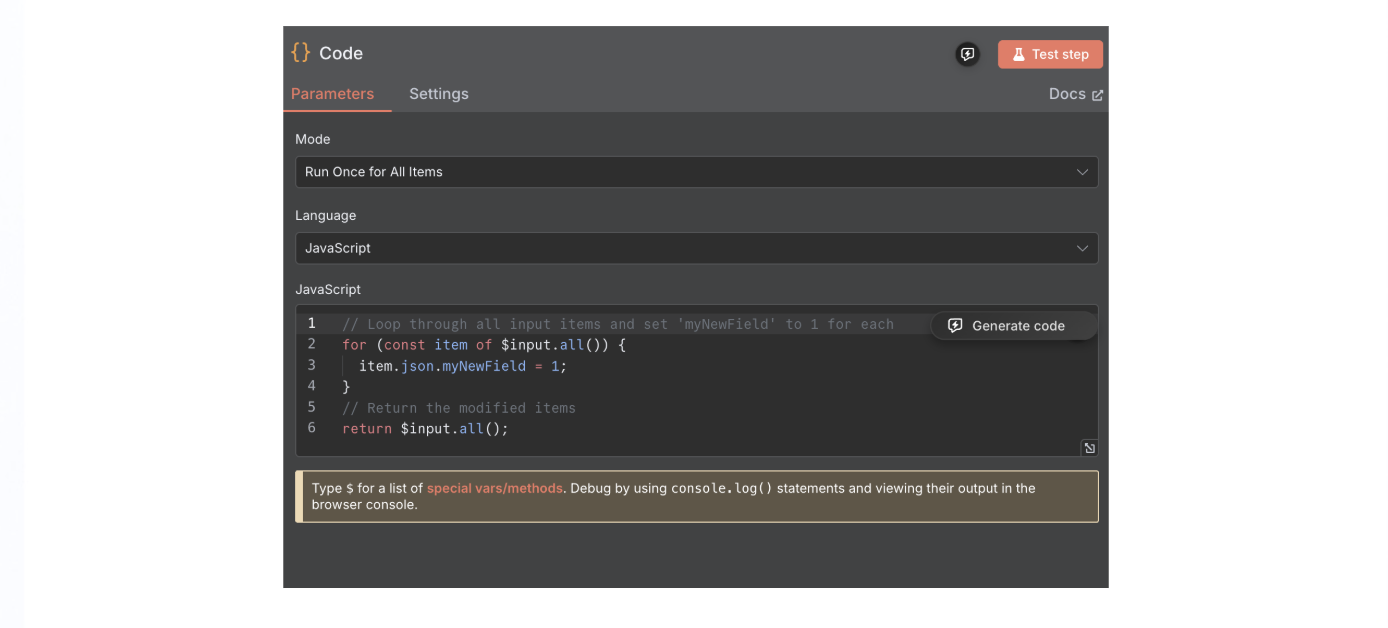The width and height of the screenshot is (1388, 628).
Task: Click line number 4 in the editor
Action: (x=312, y=386)
